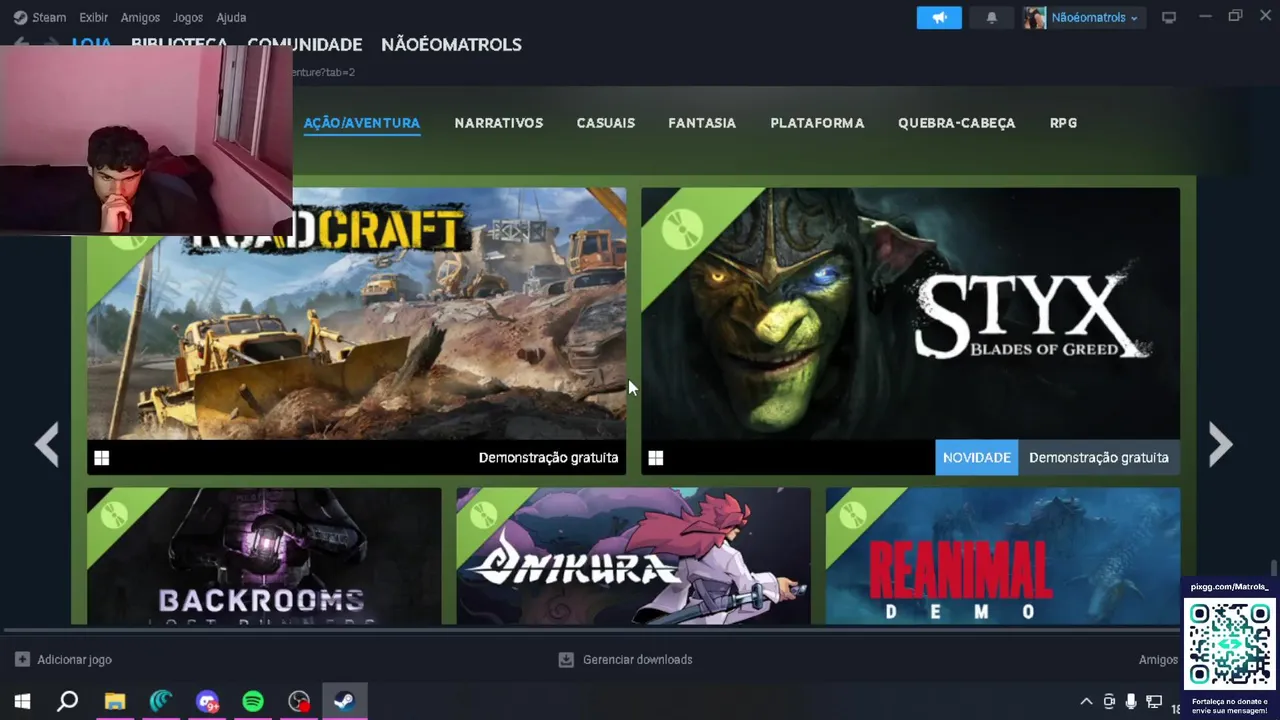Switch to the PLATAFORMA tab

[817, 123]
